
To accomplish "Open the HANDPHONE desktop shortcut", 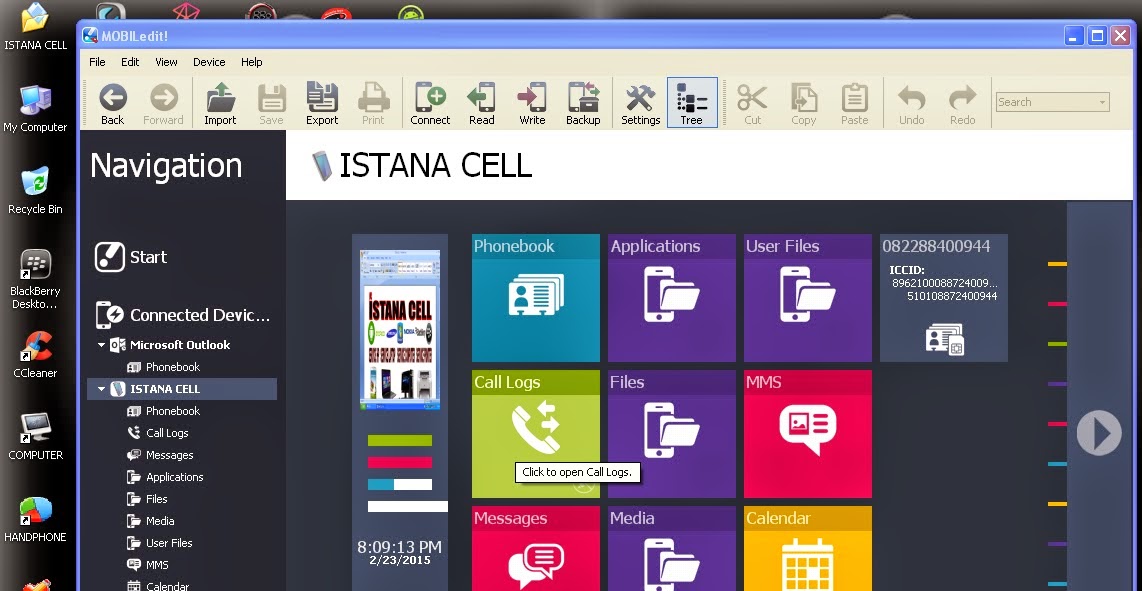I will (x=35, y=520).
